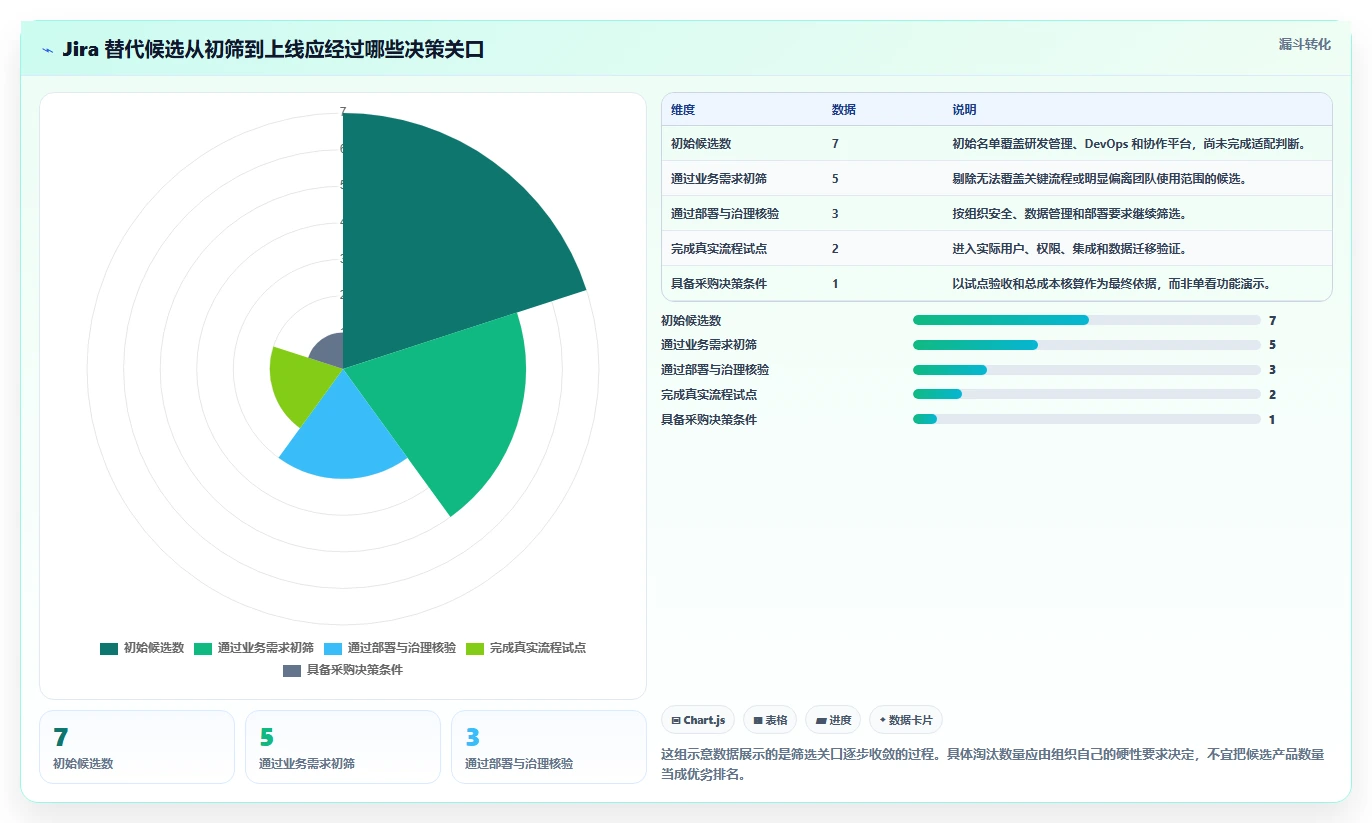Click the 初始候选数 progress bar
Screen dimensions: 1372x823
tap(1086, 320)
